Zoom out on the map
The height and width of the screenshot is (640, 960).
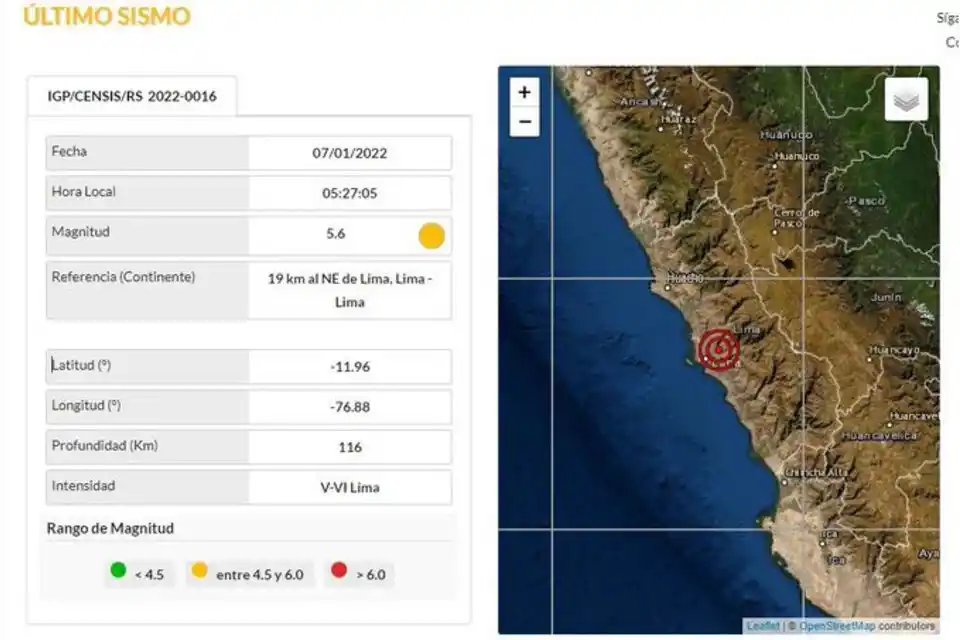coord(524,120)
